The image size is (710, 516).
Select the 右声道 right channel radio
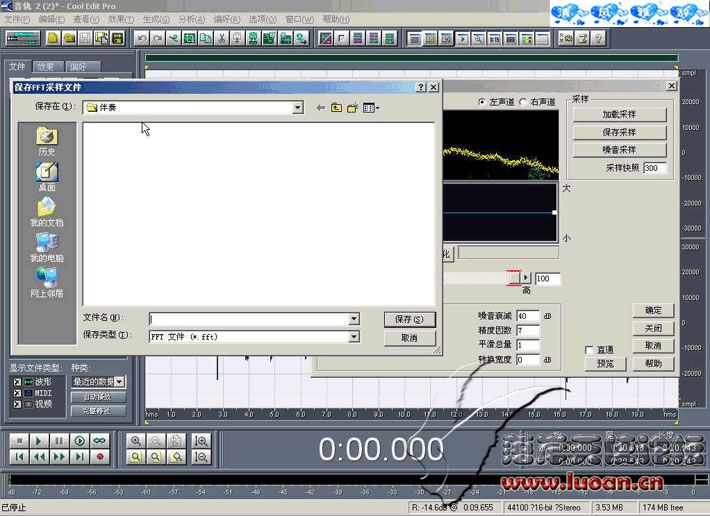(x=523, y=102)
